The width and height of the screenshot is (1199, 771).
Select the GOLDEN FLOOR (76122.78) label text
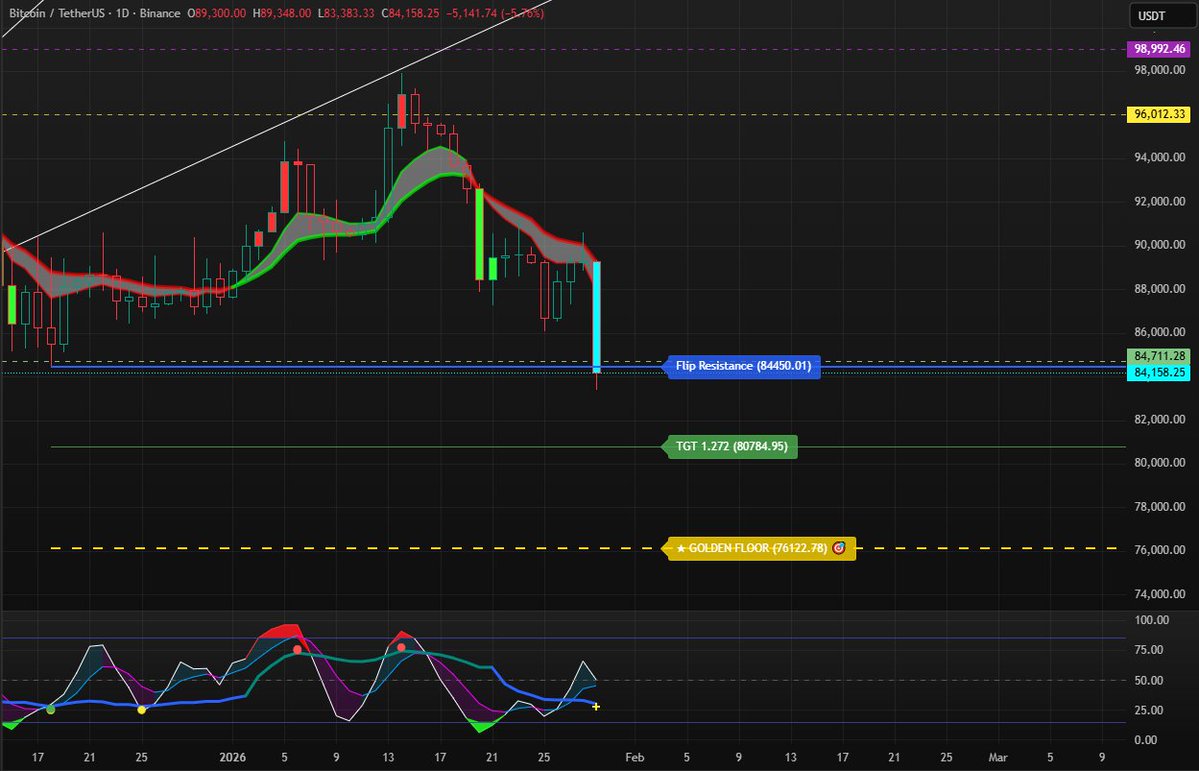tap(758, 548)
